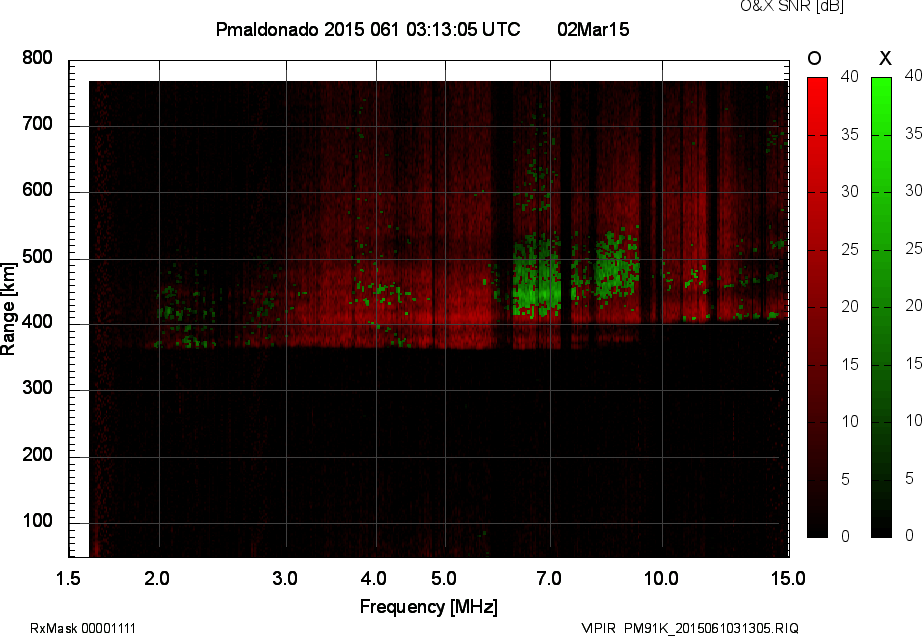Click the 4.0 frequency tick label
This screenshot has height=636, width=922.
374,578
